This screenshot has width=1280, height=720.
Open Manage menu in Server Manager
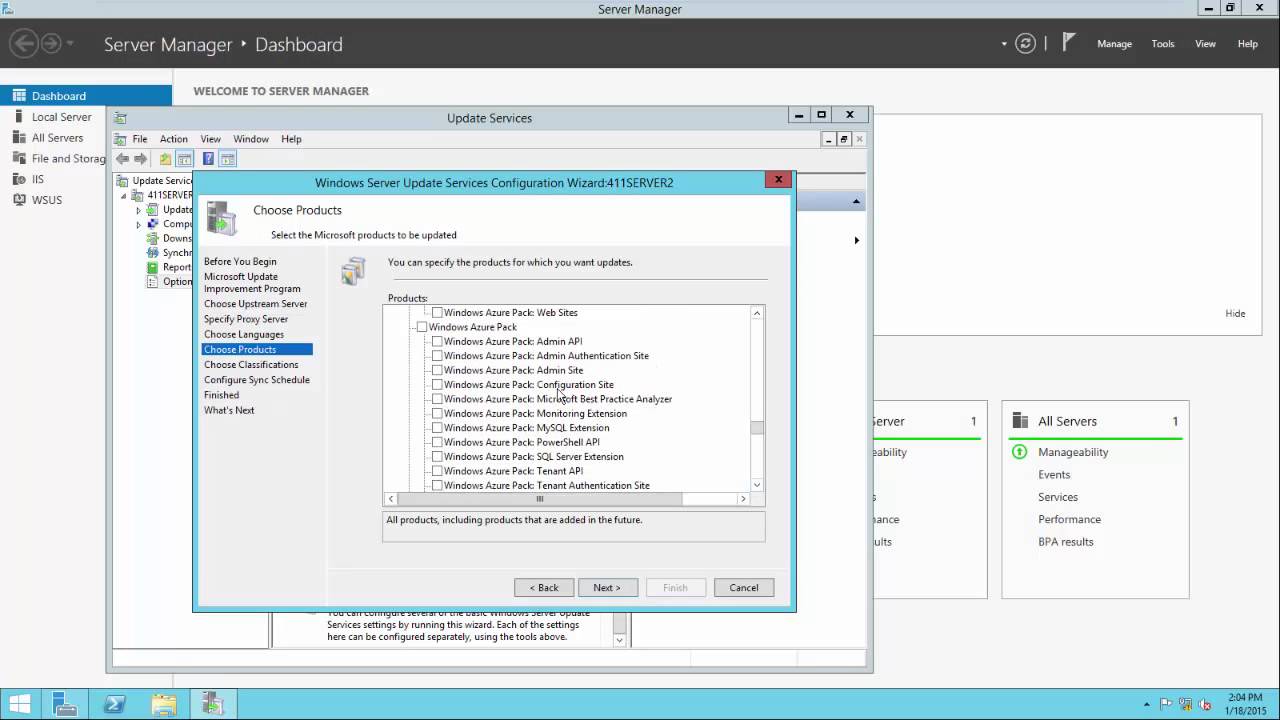(x=1114, y=44)
